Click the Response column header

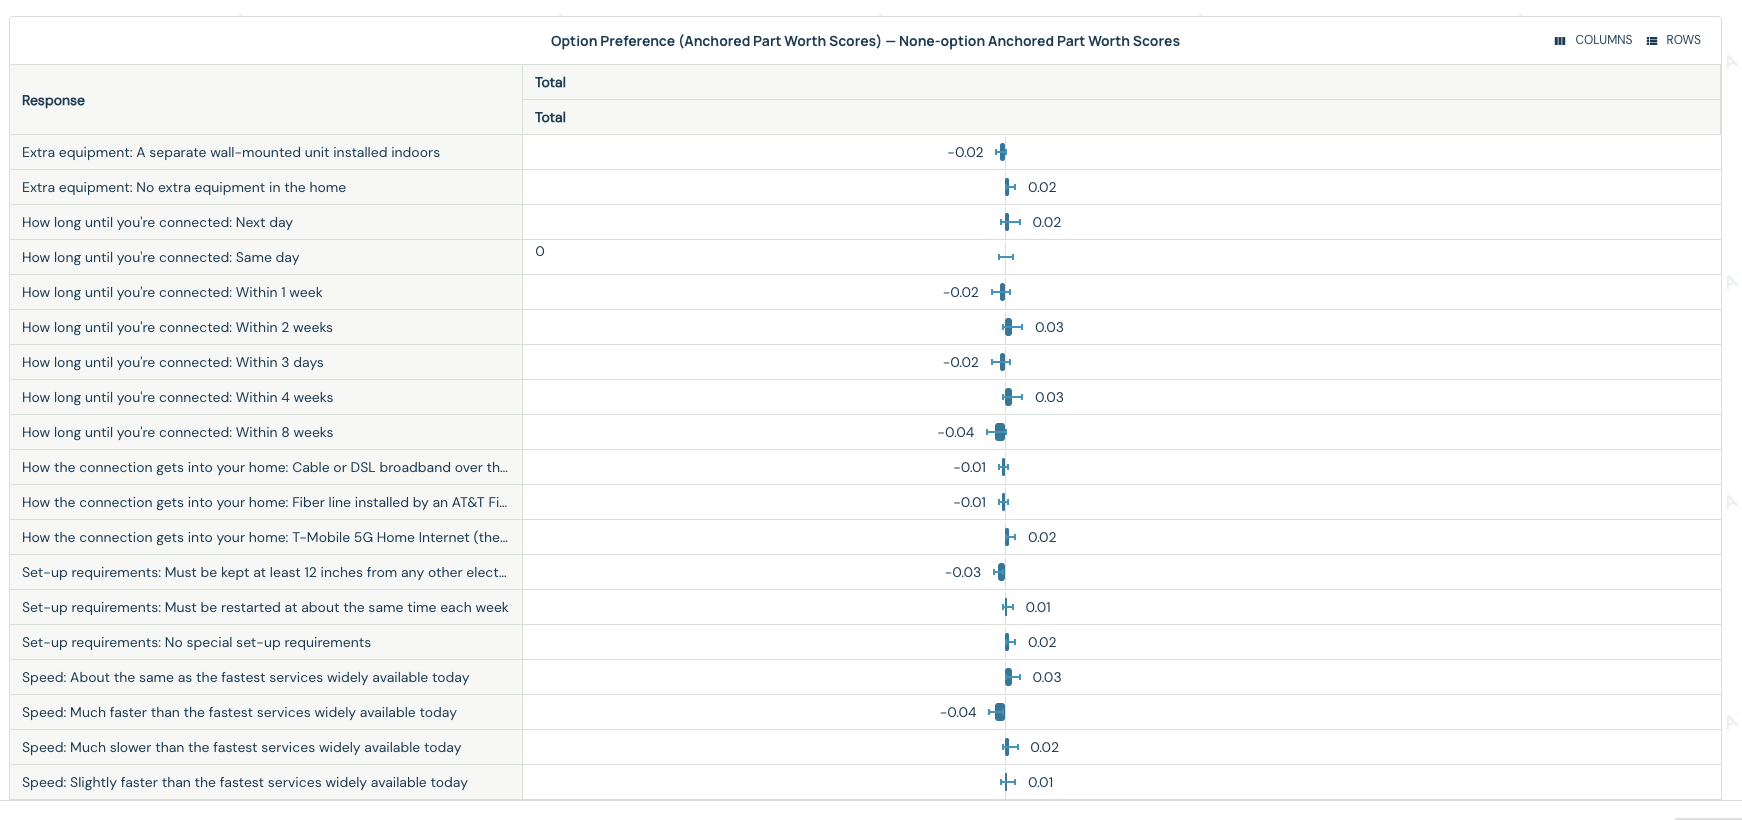coord(266,100)
